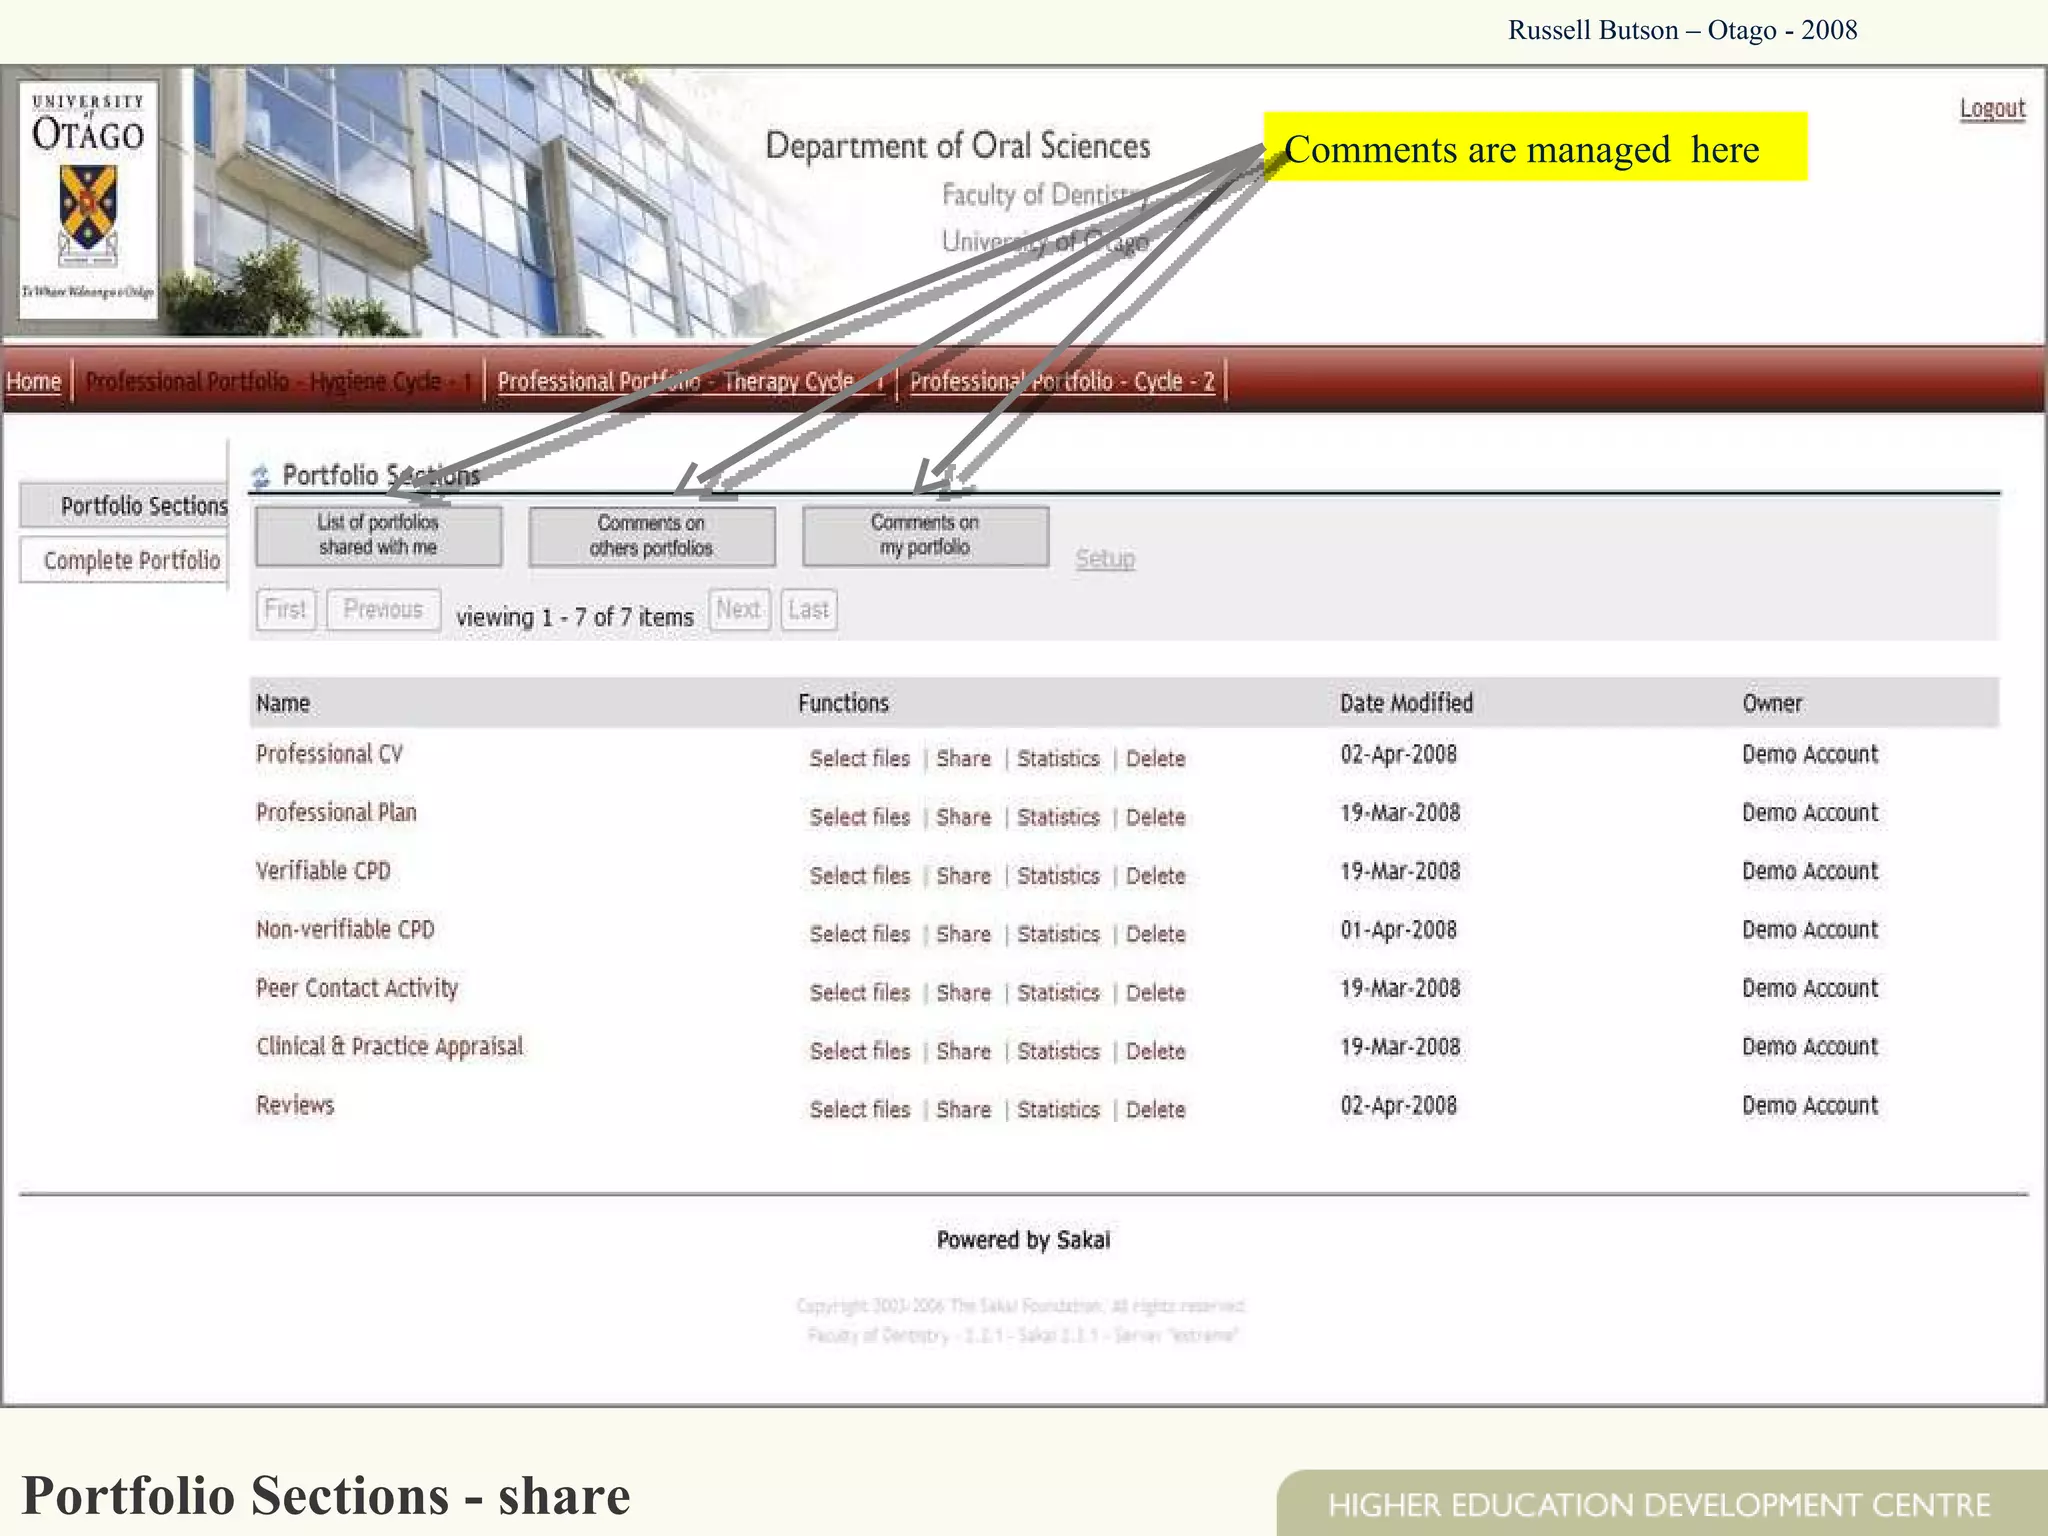Open Professional Portfolio - Cycle - 2 tab
Viewport: 2048px width, 1536px height.
(1062, 381)
